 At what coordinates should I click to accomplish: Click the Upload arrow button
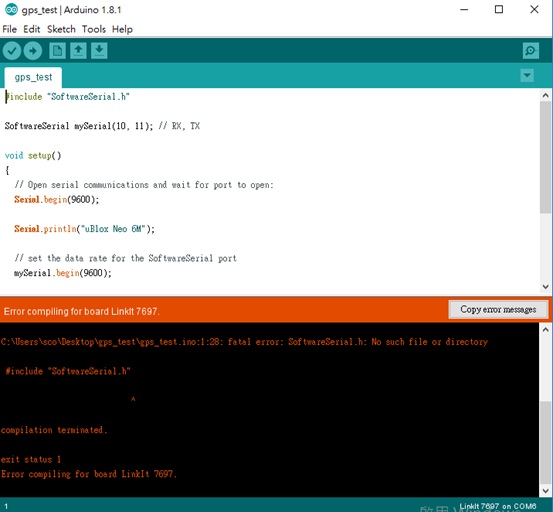[33, 51]
